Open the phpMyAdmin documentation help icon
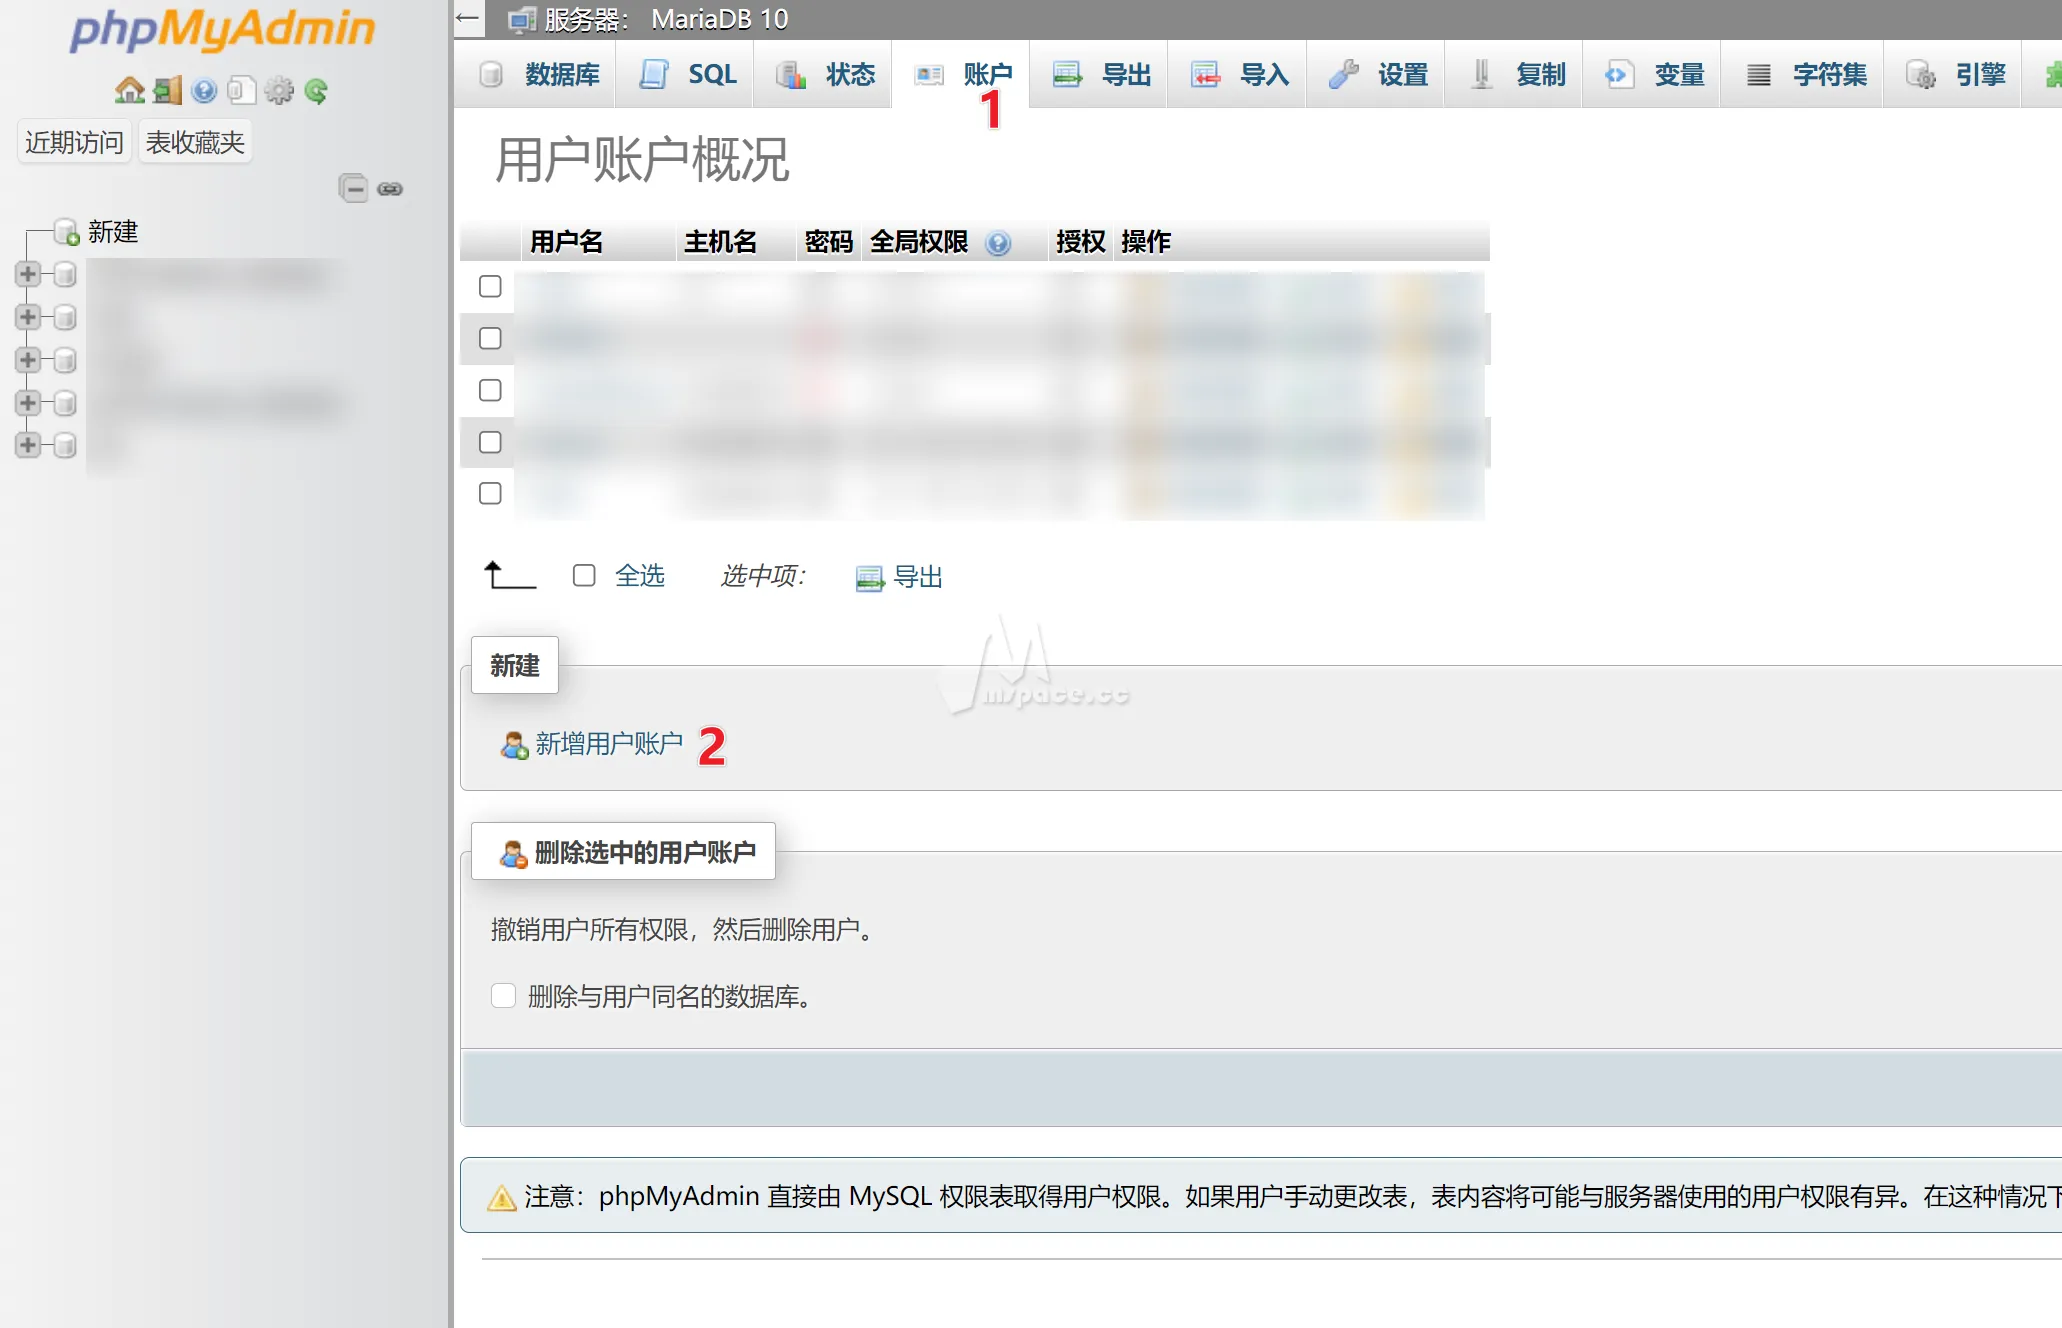 (x=204, y=91)
